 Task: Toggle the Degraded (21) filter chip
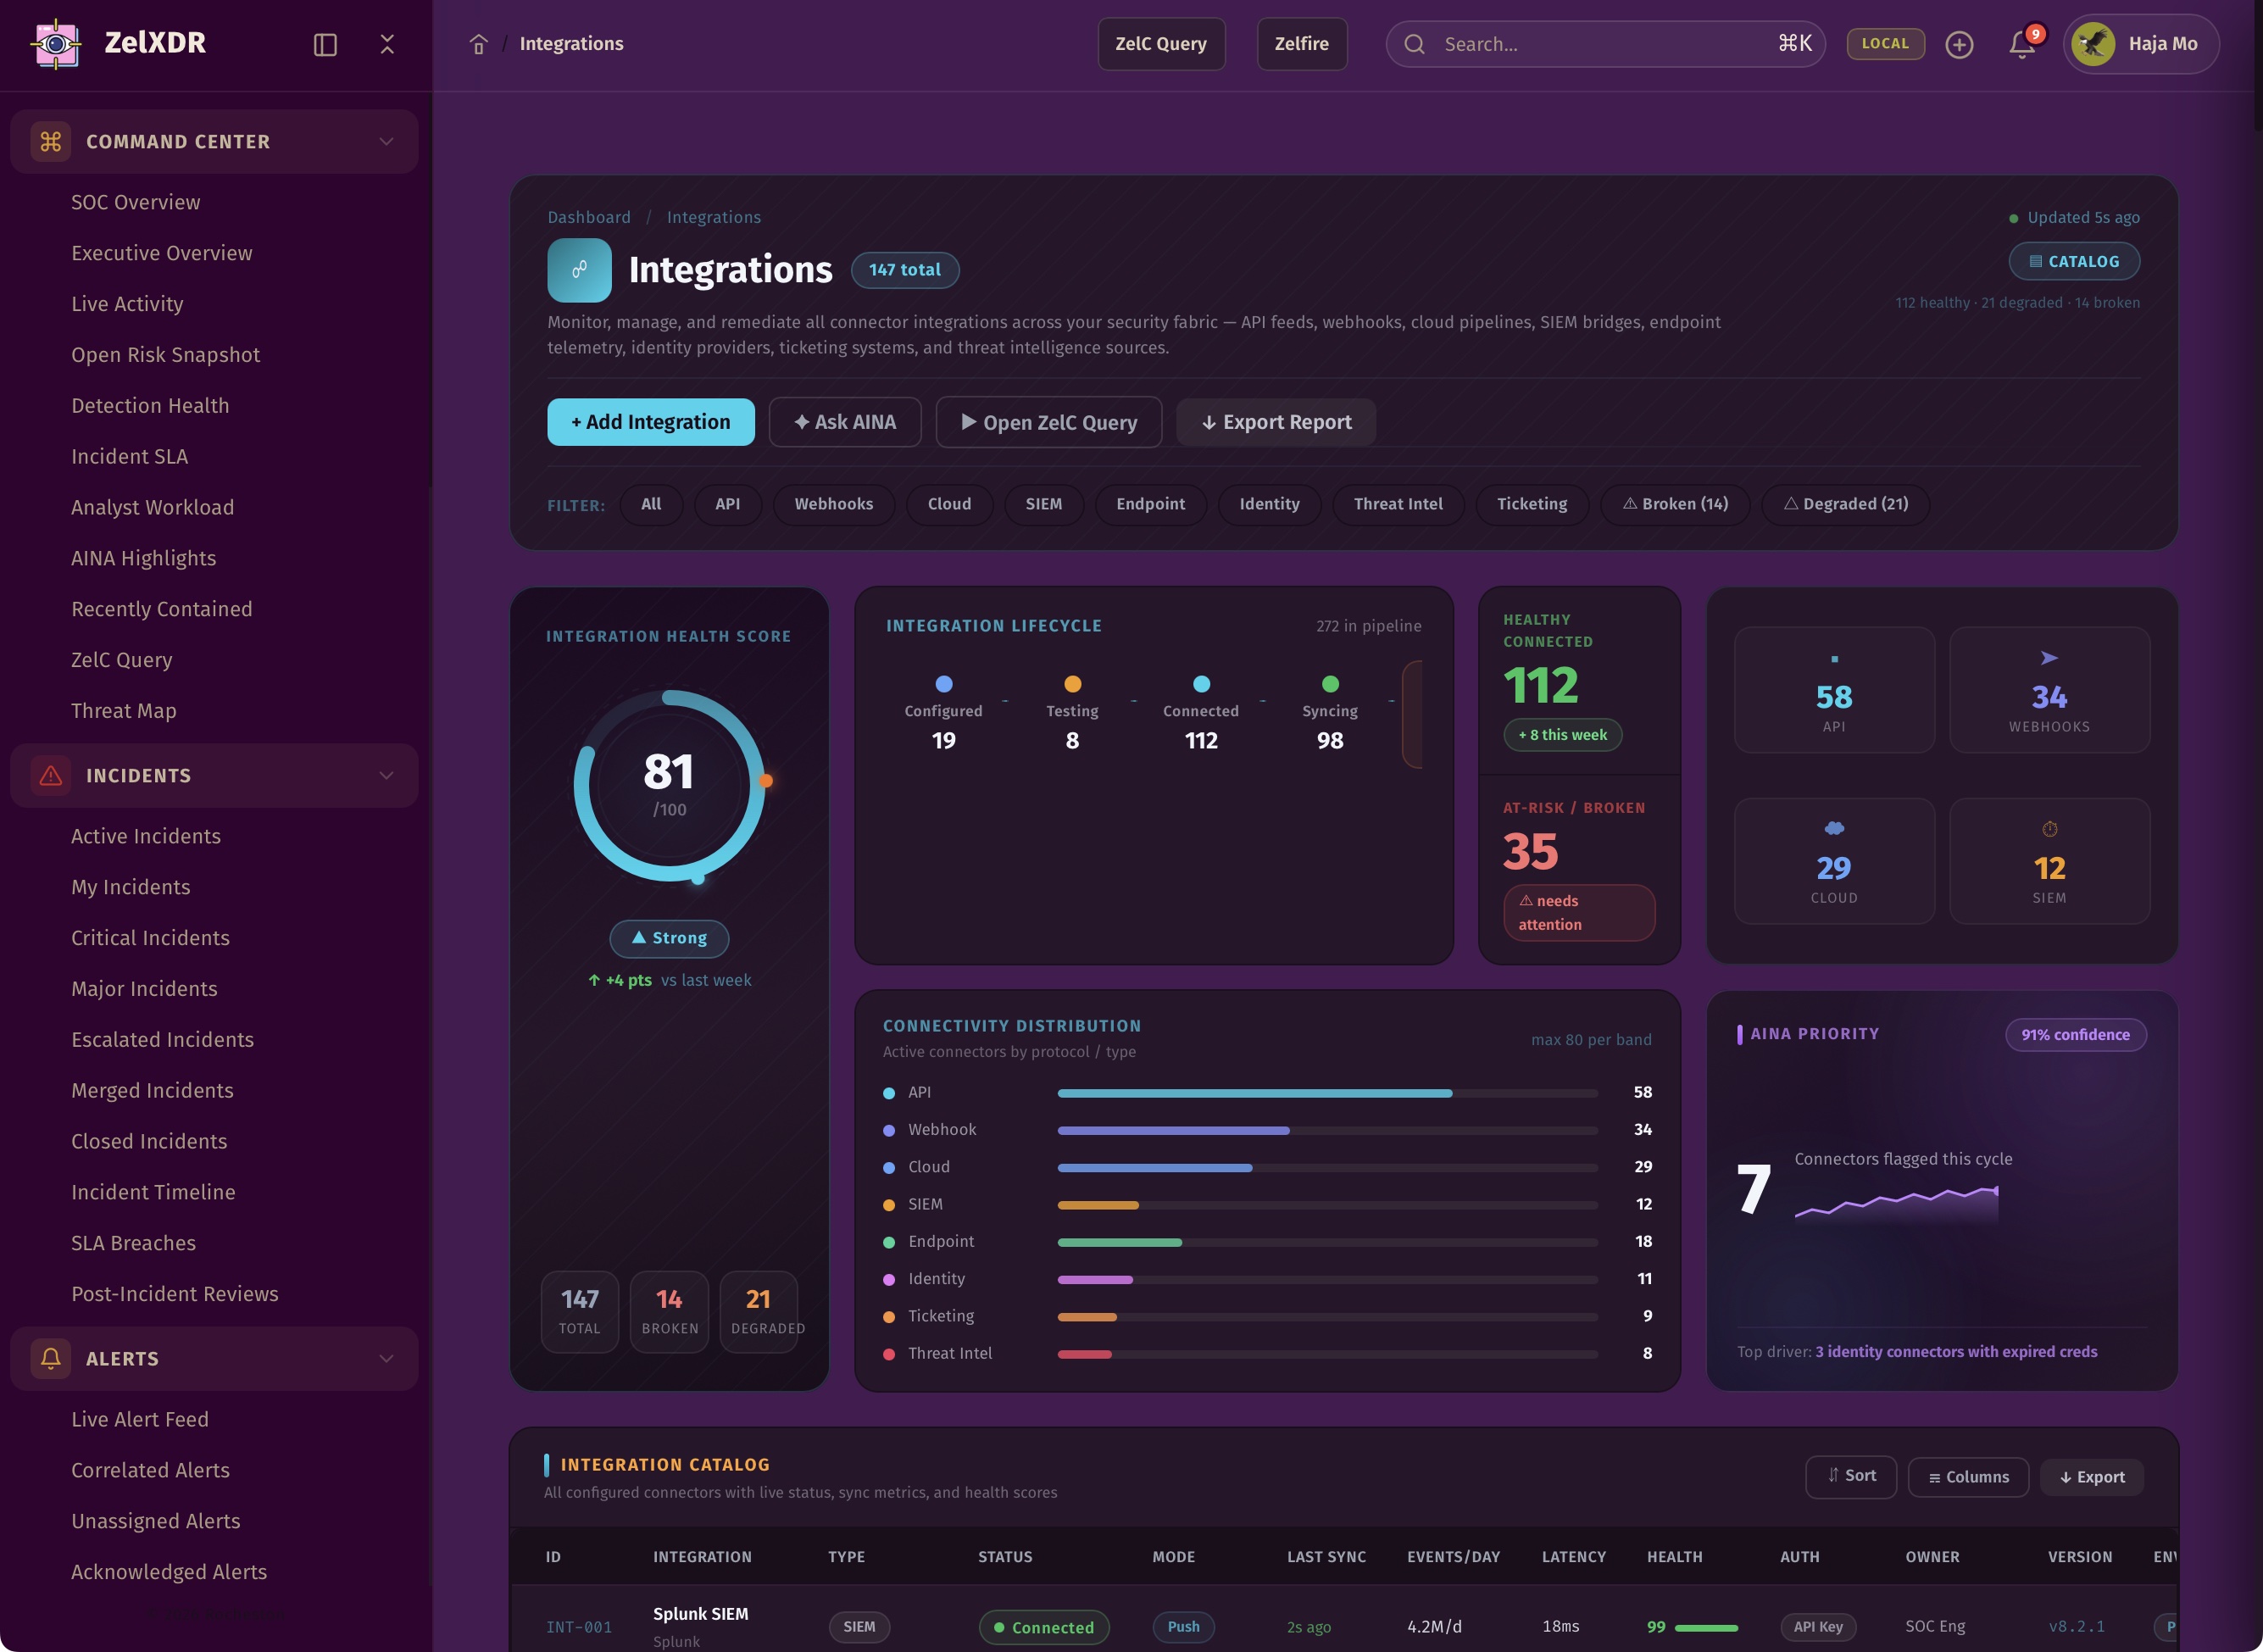coord(1845,504)
